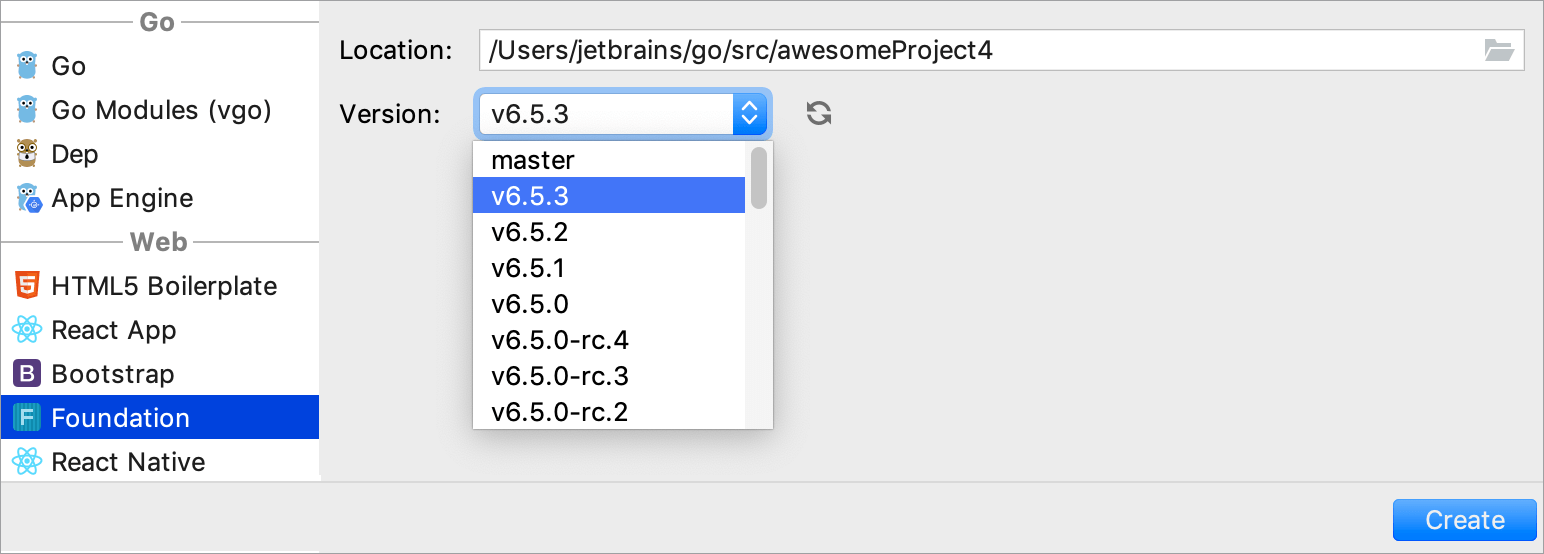
Task: Choose master from the version list
Action: (533, 160)
